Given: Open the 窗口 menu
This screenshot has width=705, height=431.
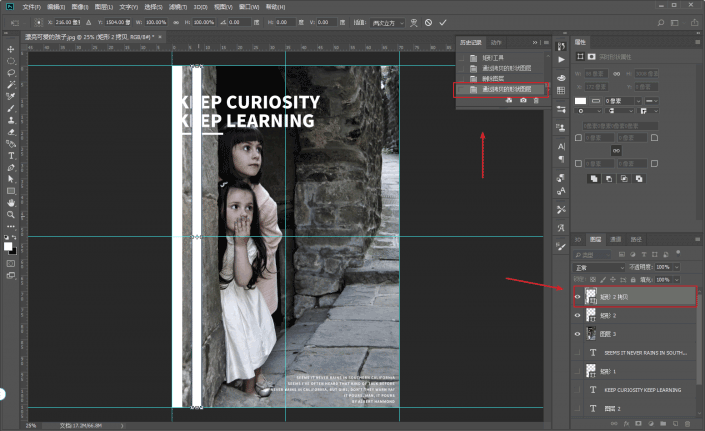Looking at the screenshot, I should pos(249,7).
